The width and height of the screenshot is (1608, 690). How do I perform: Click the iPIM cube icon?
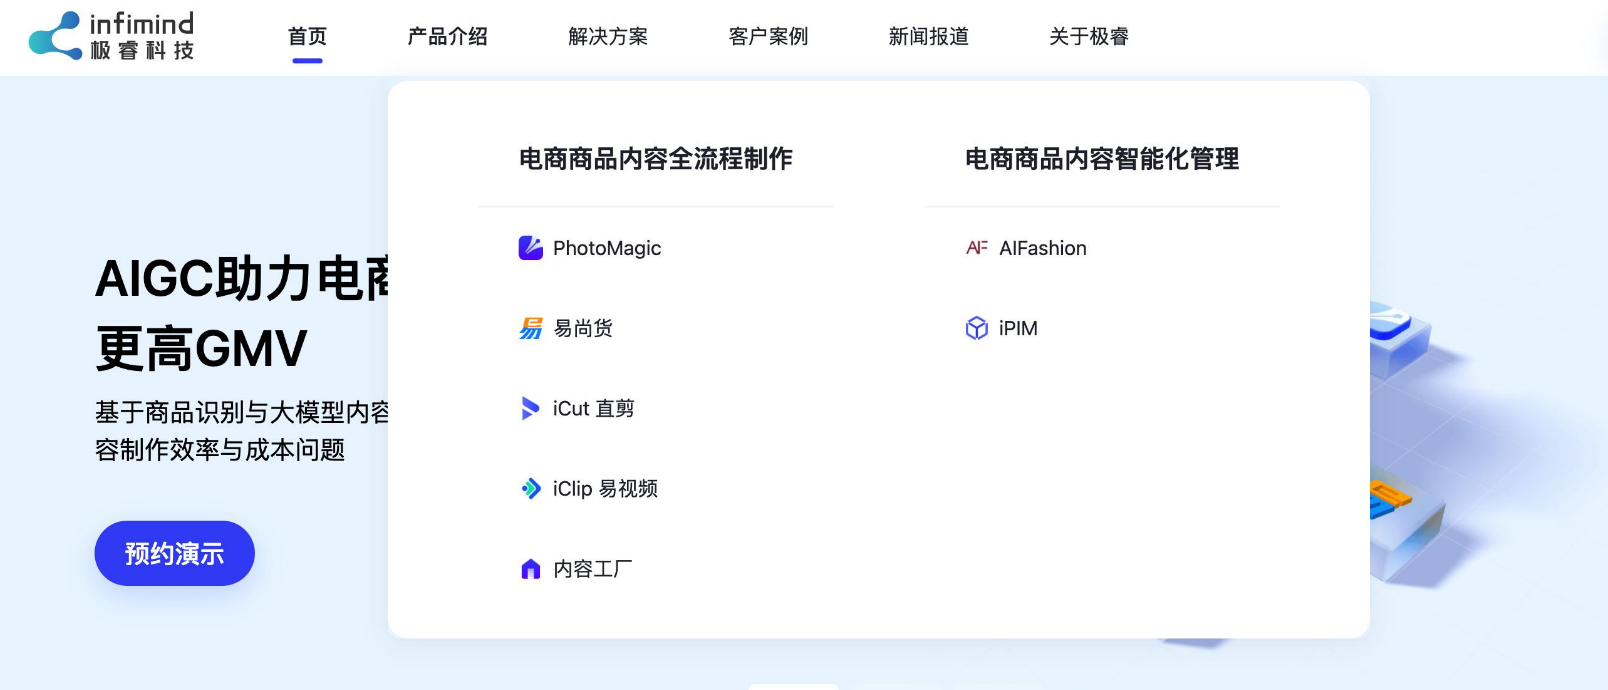(977, 328)
